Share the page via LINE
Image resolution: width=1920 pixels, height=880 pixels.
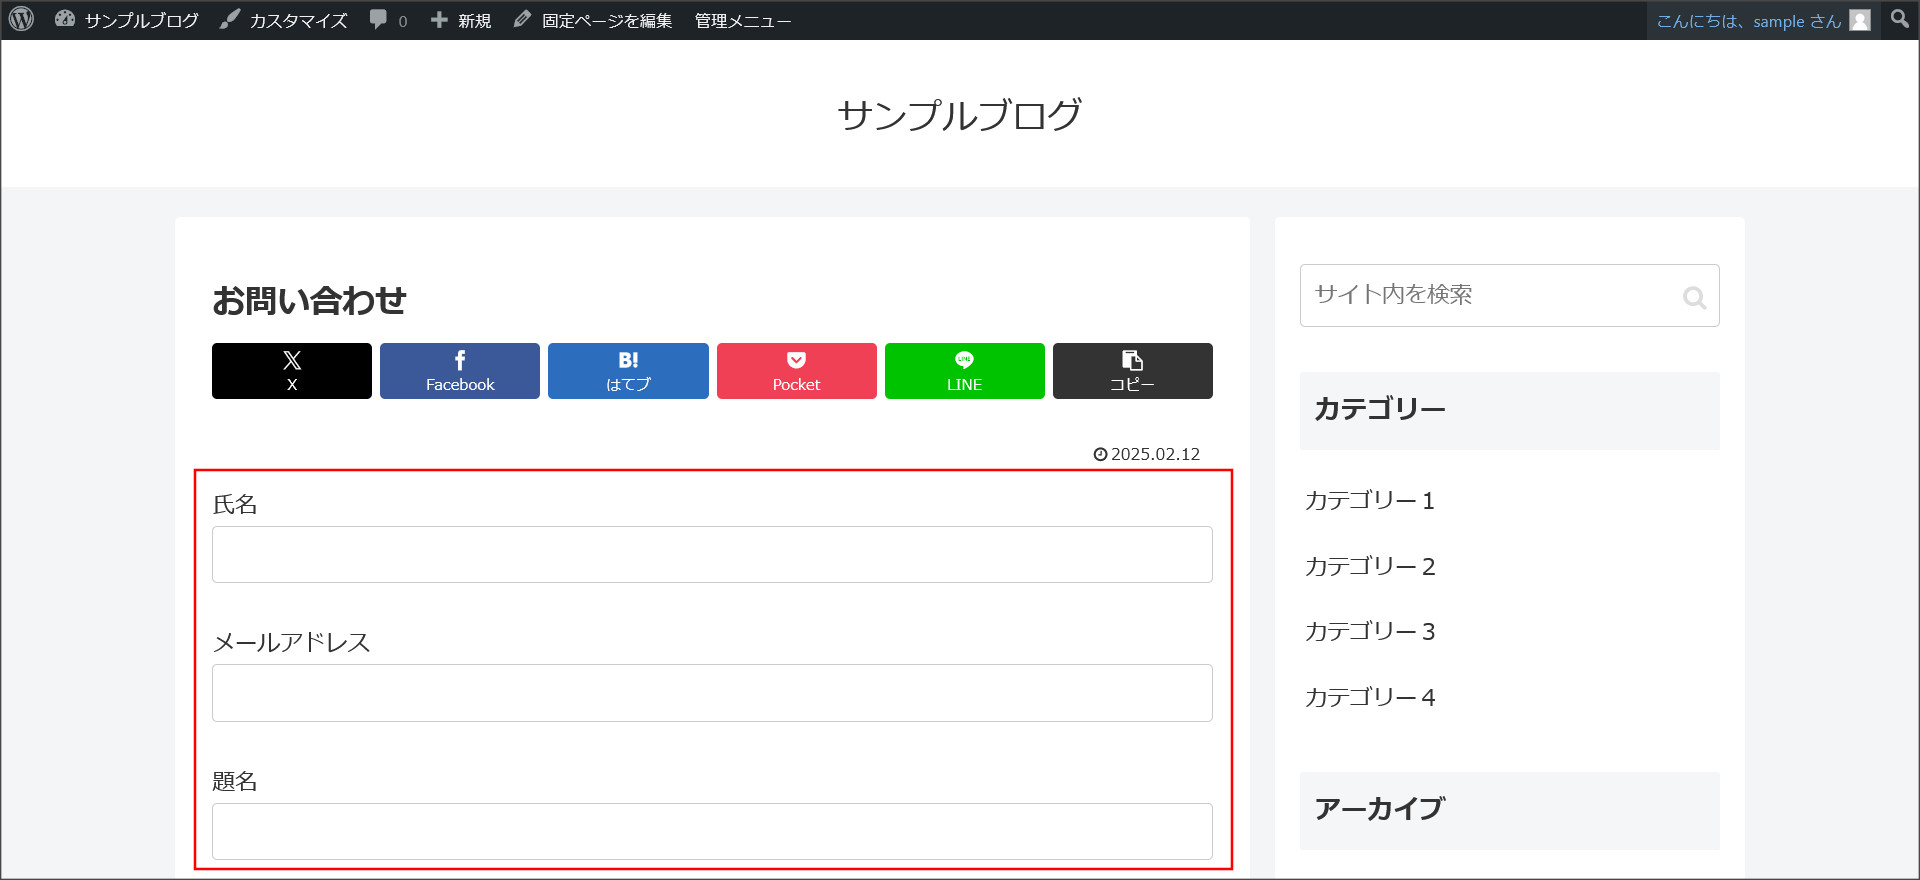(x=964, y=371)
